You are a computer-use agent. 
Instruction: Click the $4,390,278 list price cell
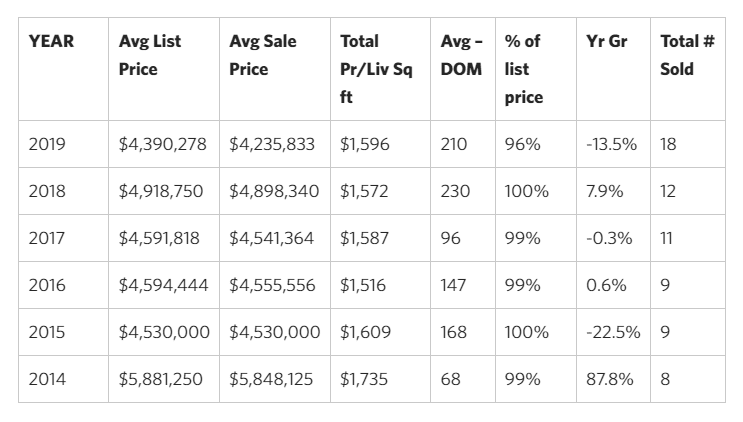coord(163,144)
